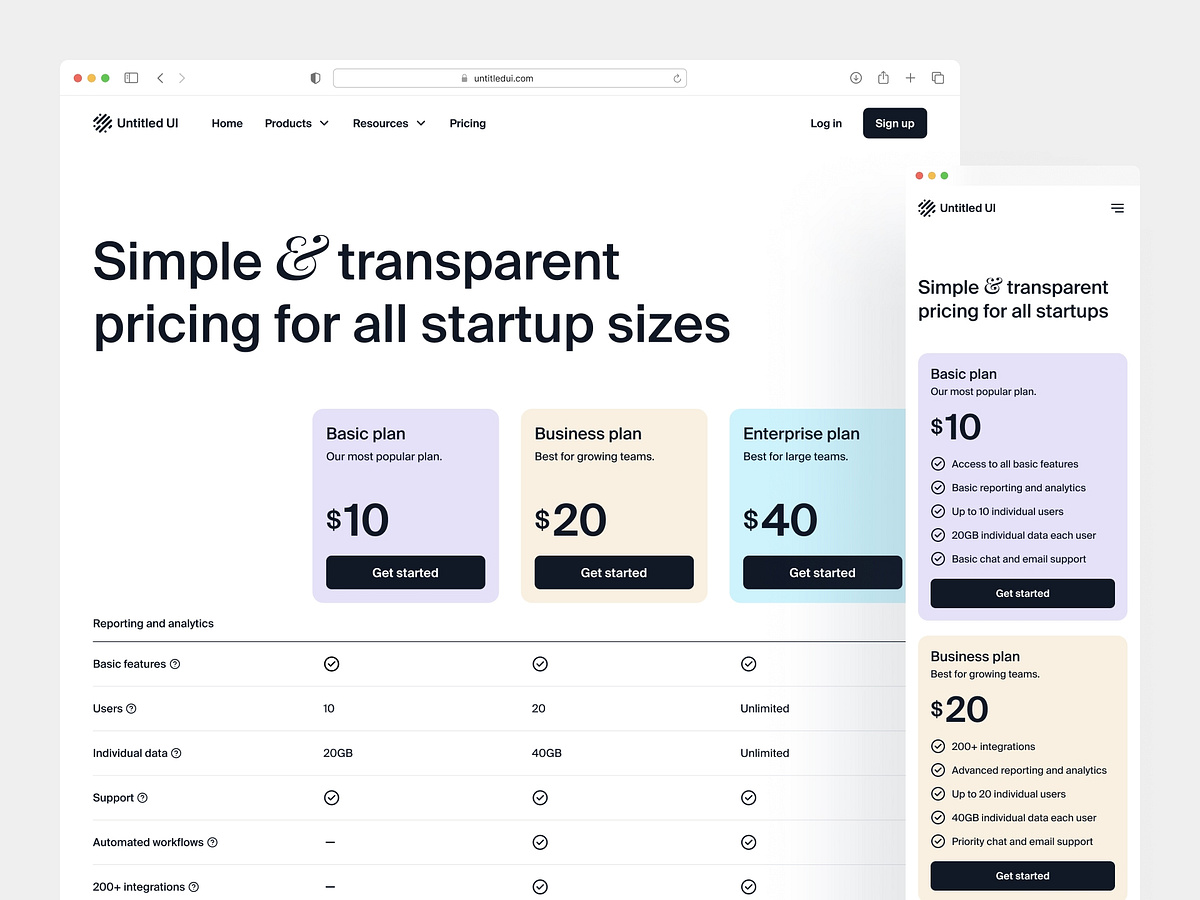Select Home in the navigation bar
The width and height of the screenshot is (1200, 900).
pyautogui.click(x=227, y=123)
